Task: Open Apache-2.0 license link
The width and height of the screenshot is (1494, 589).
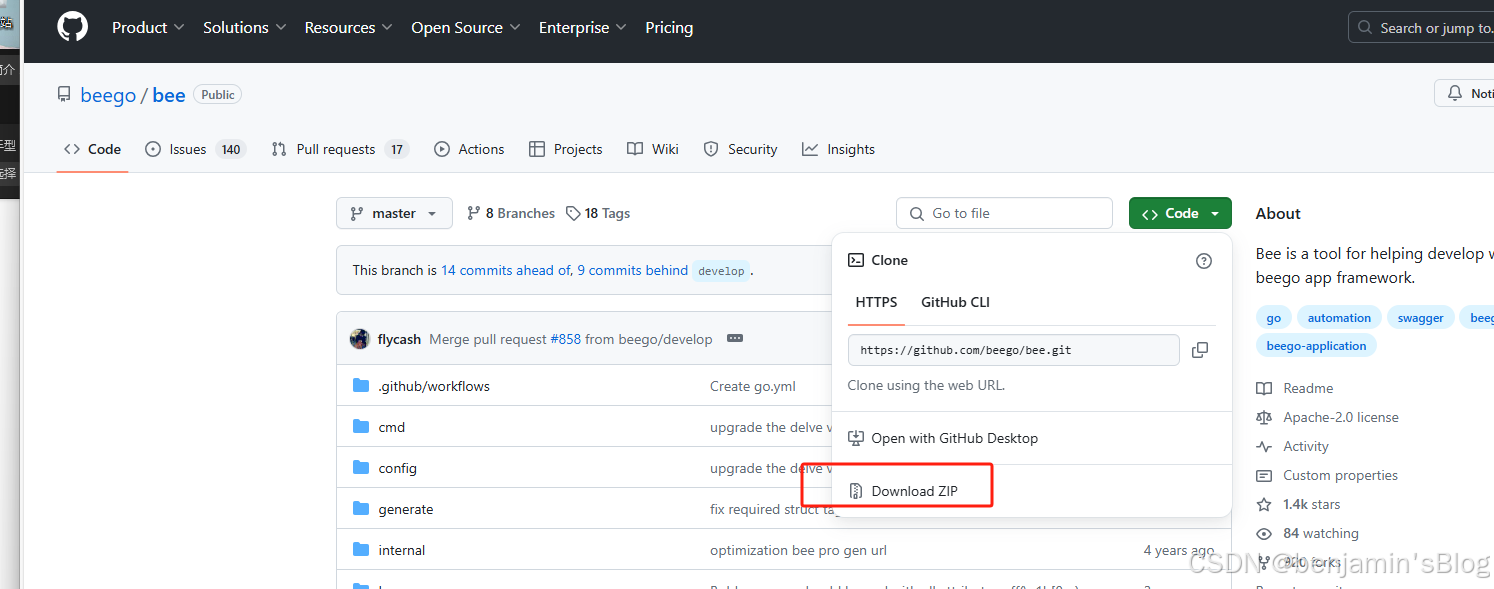Action: tap(1341, 417)
